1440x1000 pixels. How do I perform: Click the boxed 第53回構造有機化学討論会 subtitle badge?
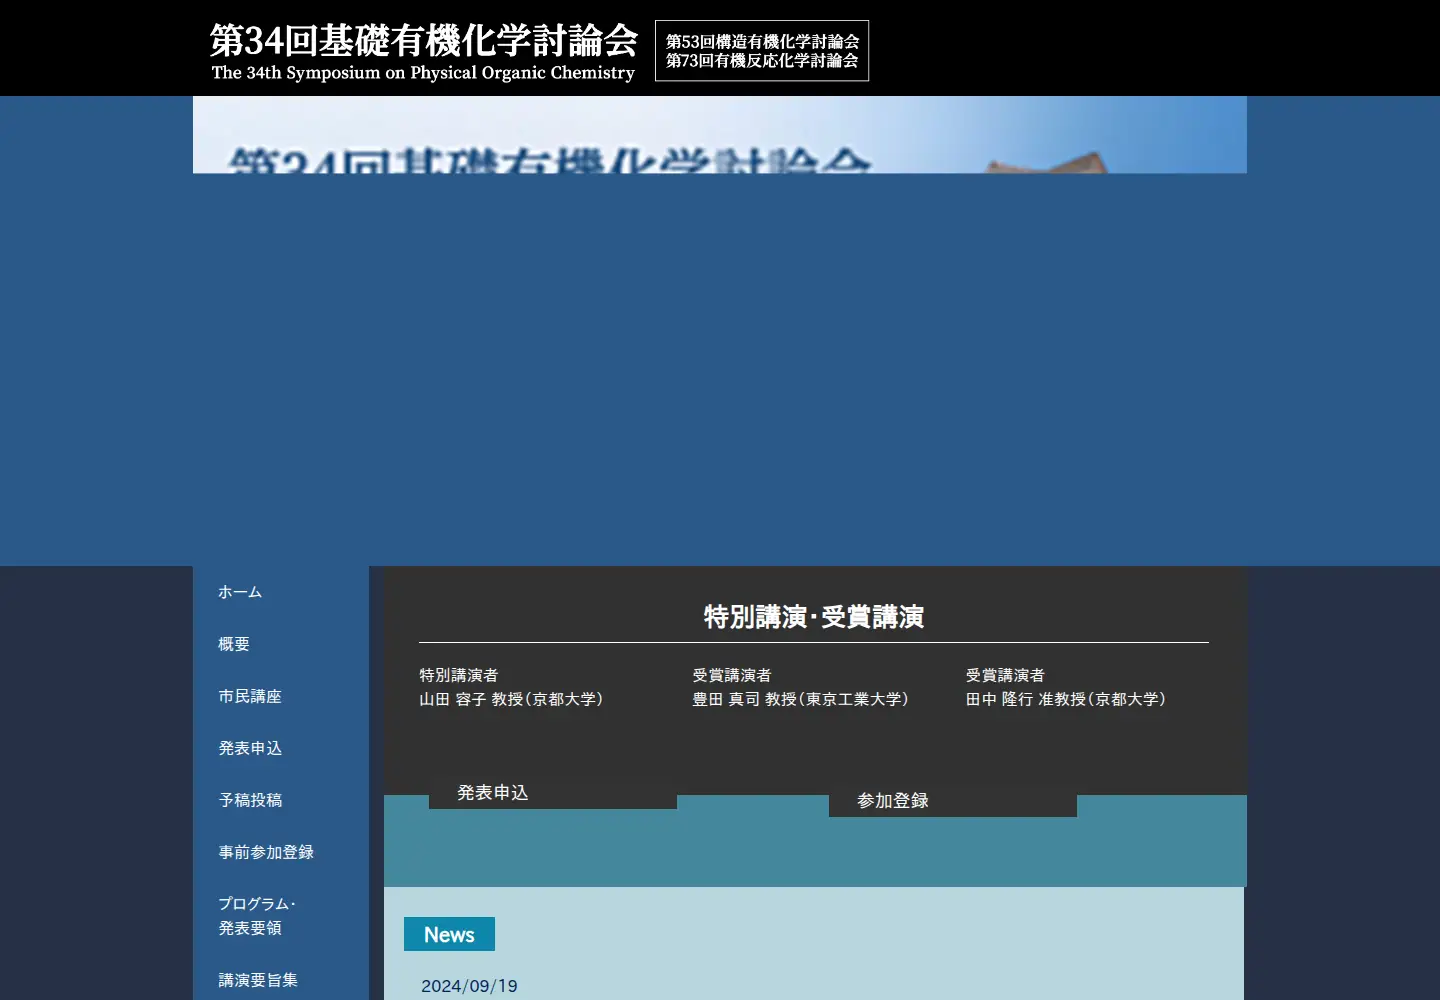(x=762, y=51)
